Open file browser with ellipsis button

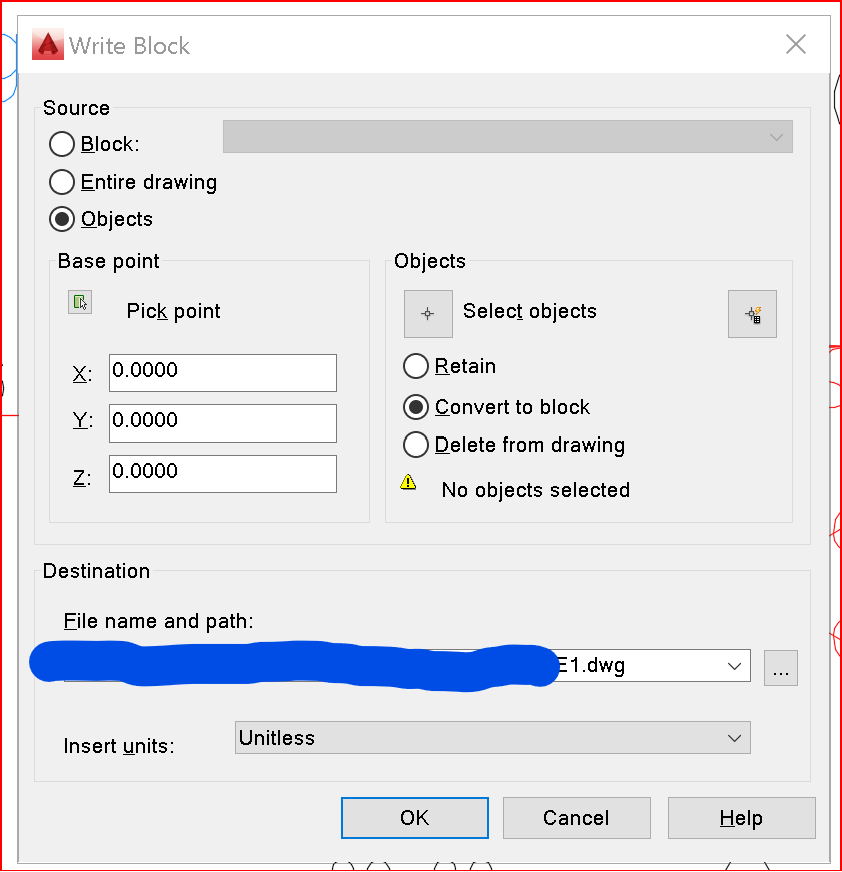point(781,668)
